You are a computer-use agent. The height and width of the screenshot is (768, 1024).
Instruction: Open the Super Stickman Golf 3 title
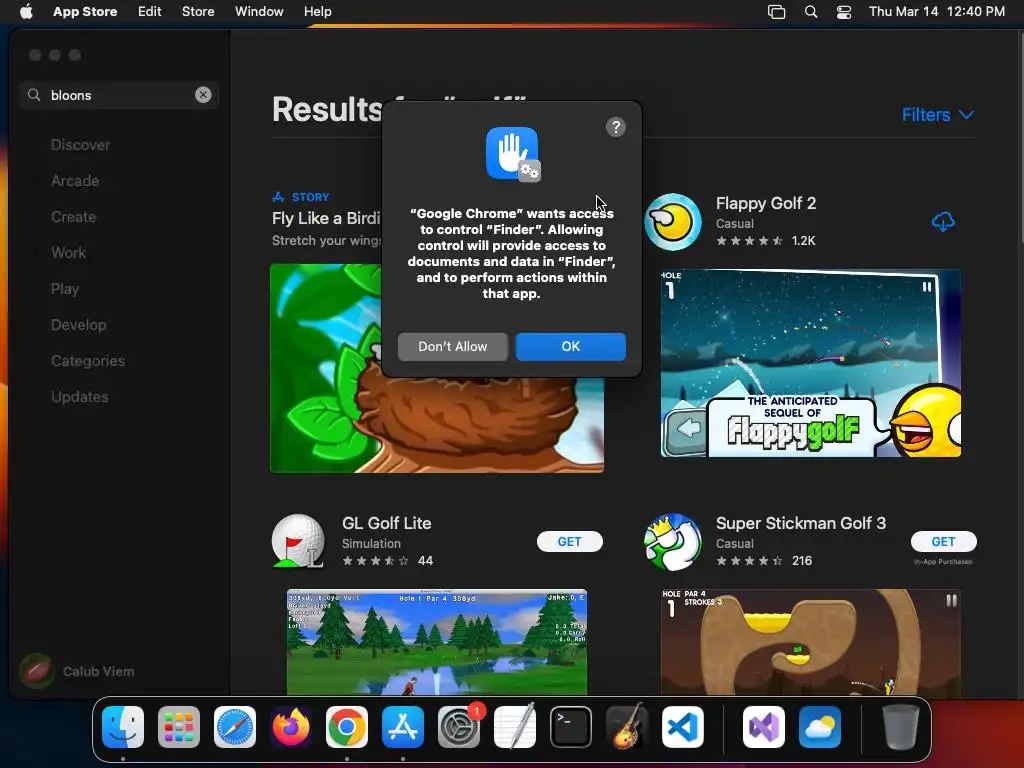tap(801, 523)
